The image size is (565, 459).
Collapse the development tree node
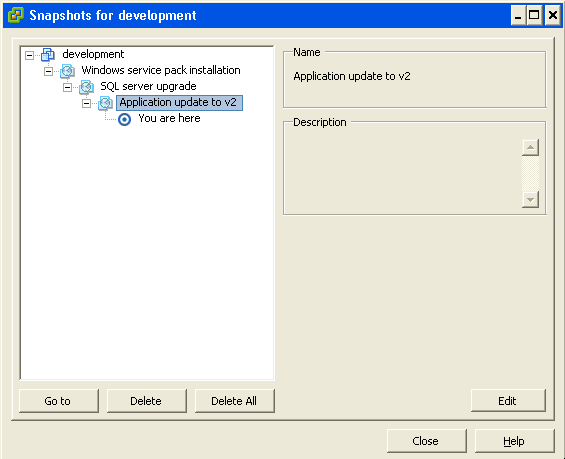tap(30, 55)
